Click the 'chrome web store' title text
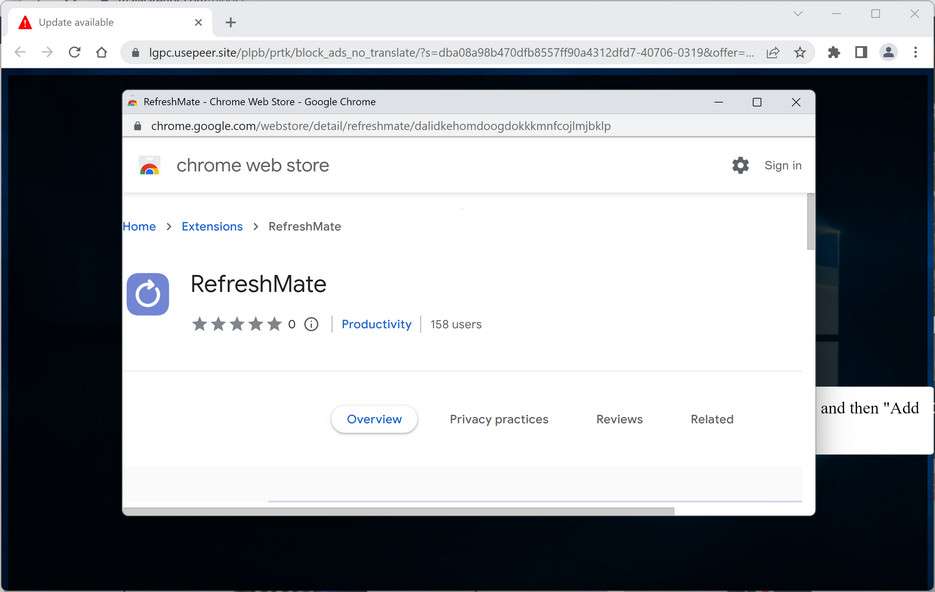 pyautogui.click(x=253, y=165)
